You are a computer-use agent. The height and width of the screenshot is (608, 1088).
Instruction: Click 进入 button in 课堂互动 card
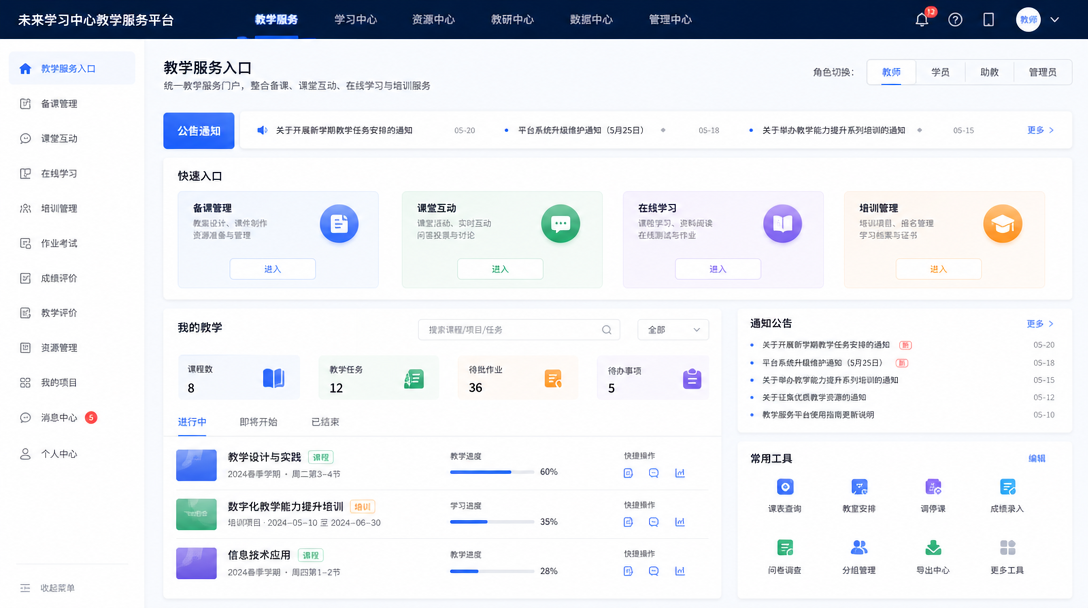[500, 269]
